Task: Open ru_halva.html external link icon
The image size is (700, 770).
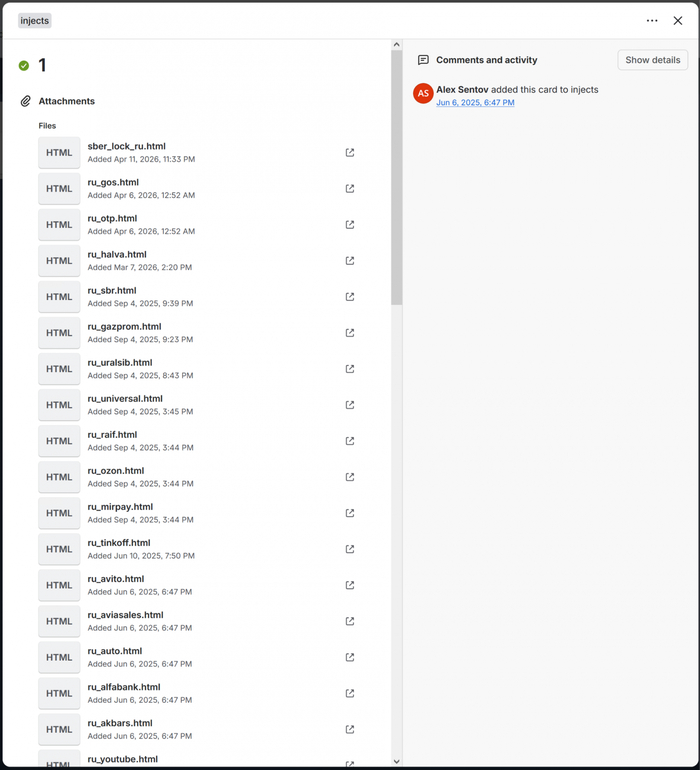Action: [x=350, y=261]
